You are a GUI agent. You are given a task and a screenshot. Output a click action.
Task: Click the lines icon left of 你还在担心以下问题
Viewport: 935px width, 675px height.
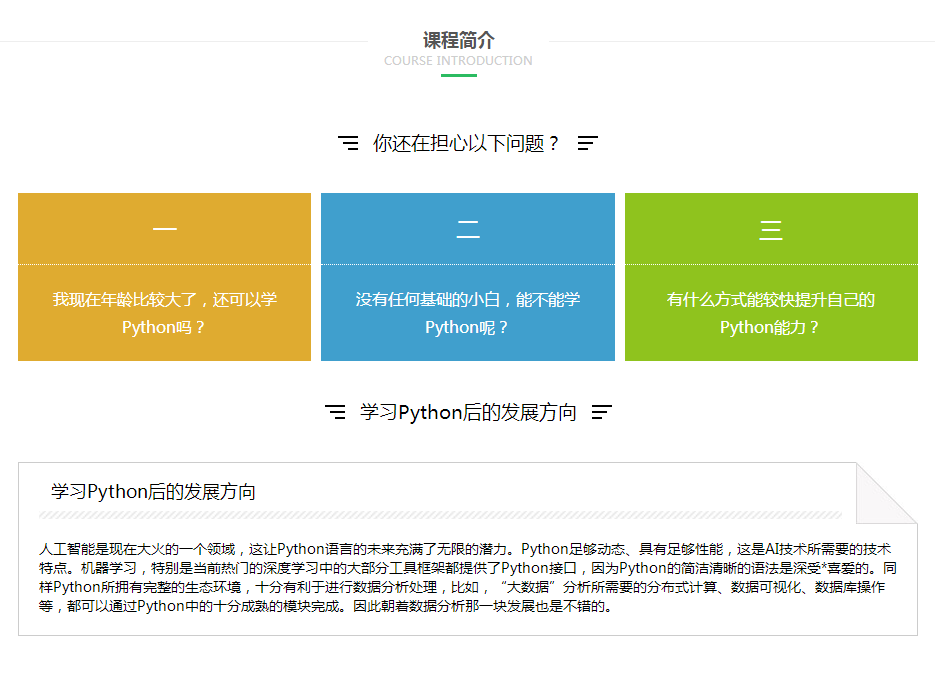click(348, 144)
